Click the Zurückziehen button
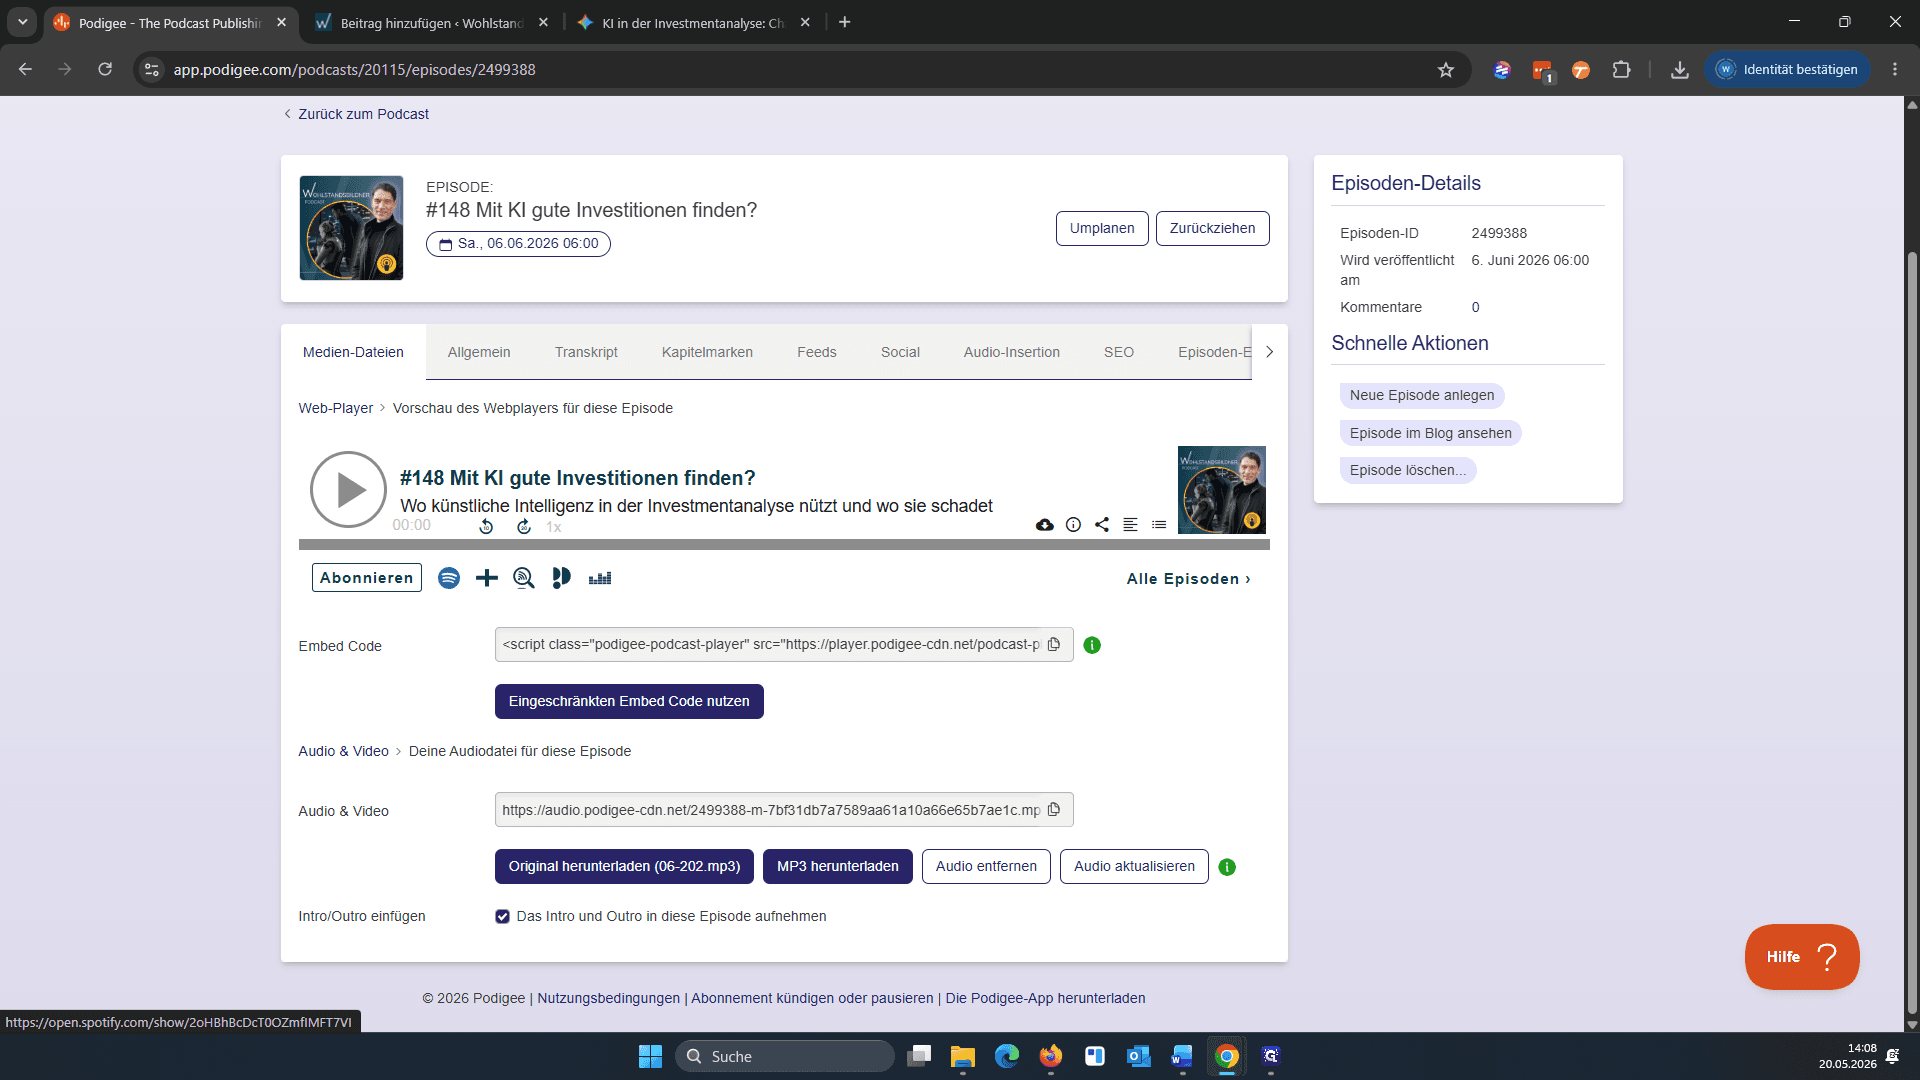 pos(1212,228)
